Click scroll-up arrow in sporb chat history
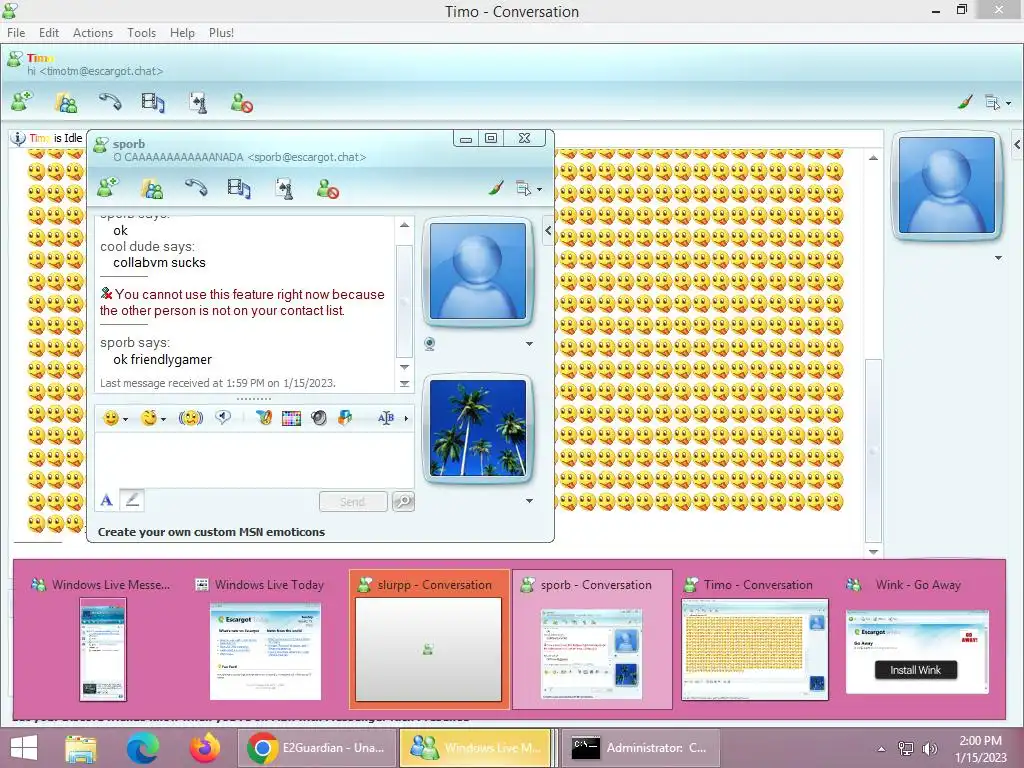Viewport: 1024px width, 768px height. click(x=404, y=225)
